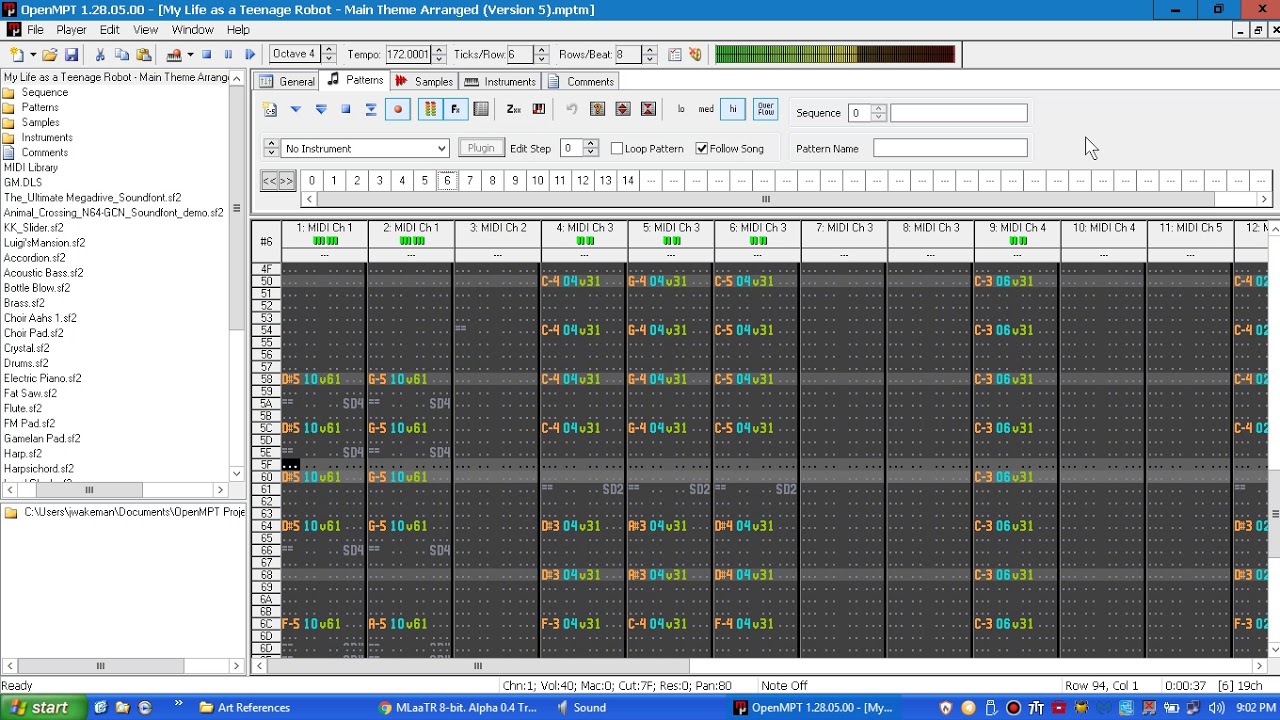Click 4: MIDI Ch 3 channel header
The height and width of the screenshot is (720, 1280).
pyautogui.click(x=584, y=228)
